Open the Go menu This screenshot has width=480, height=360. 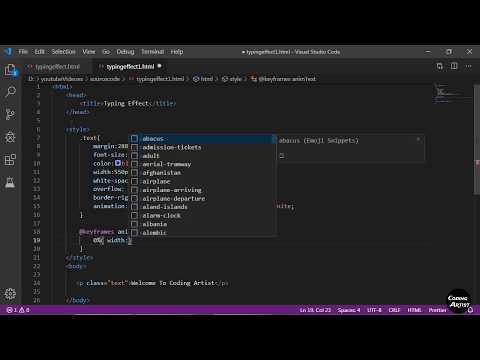(x=106, y=52)
